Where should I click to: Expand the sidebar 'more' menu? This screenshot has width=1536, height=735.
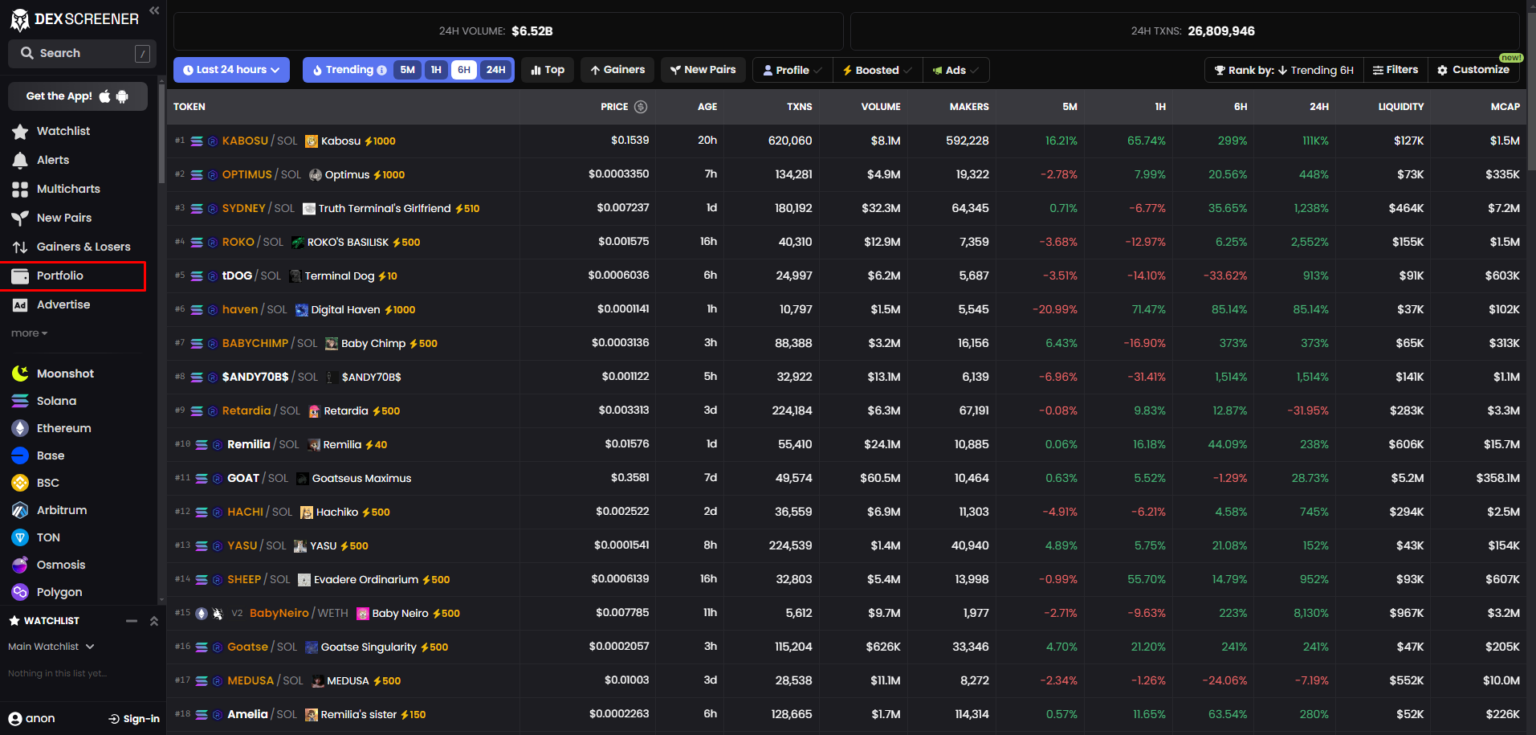tap(30, 333)
